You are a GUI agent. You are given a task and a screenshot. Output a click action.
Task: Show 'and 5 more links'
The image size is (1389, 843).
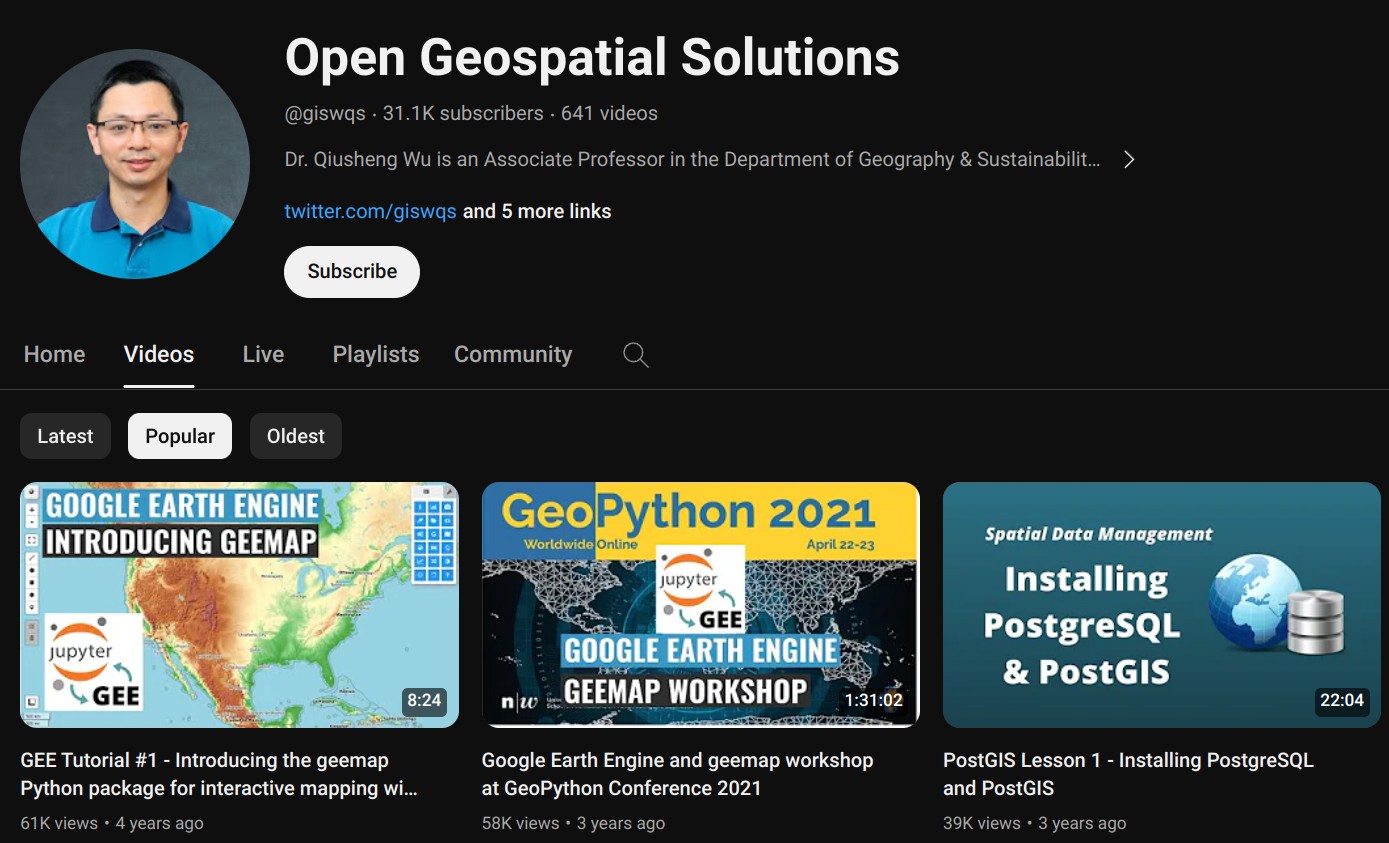tap(537, 211)
